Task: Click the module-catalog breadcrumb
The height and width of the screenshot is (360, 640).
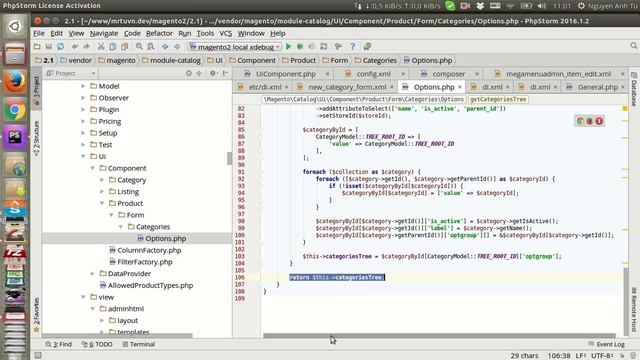Action: click(171, 60)
